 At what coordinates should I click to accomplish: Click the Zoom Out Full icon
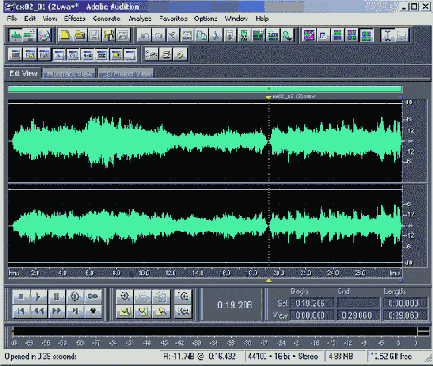coord(161,296)
